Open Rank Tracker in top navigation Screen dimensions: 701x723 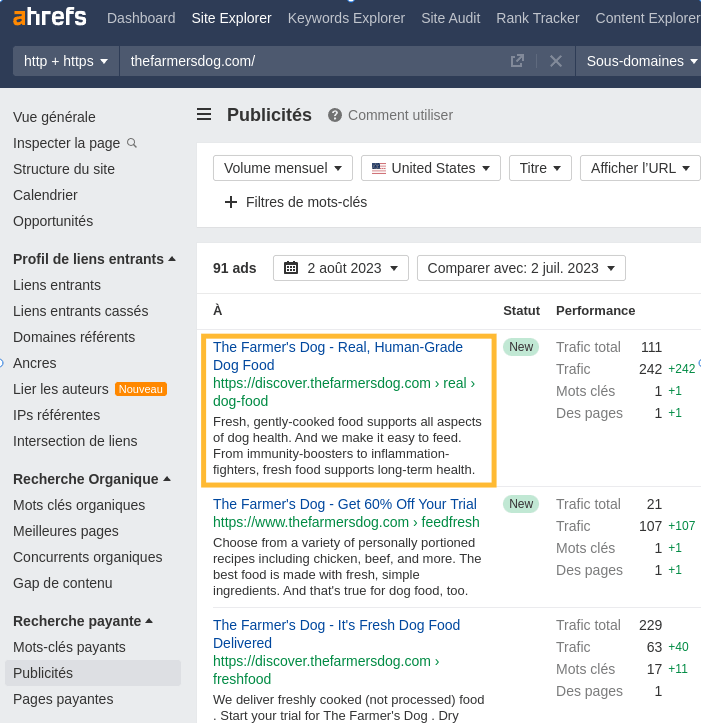538,18
